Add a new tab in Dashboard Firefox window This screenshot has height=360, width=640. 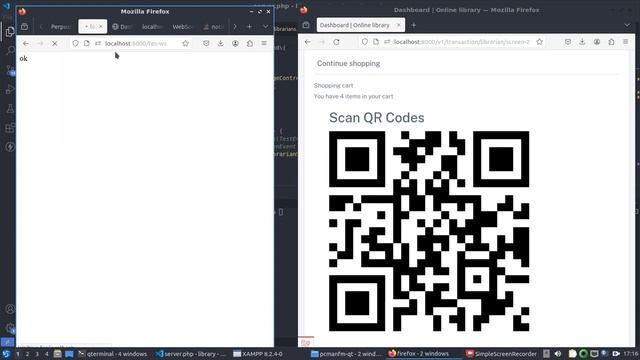pyautogui.click(x=413, y=25)
